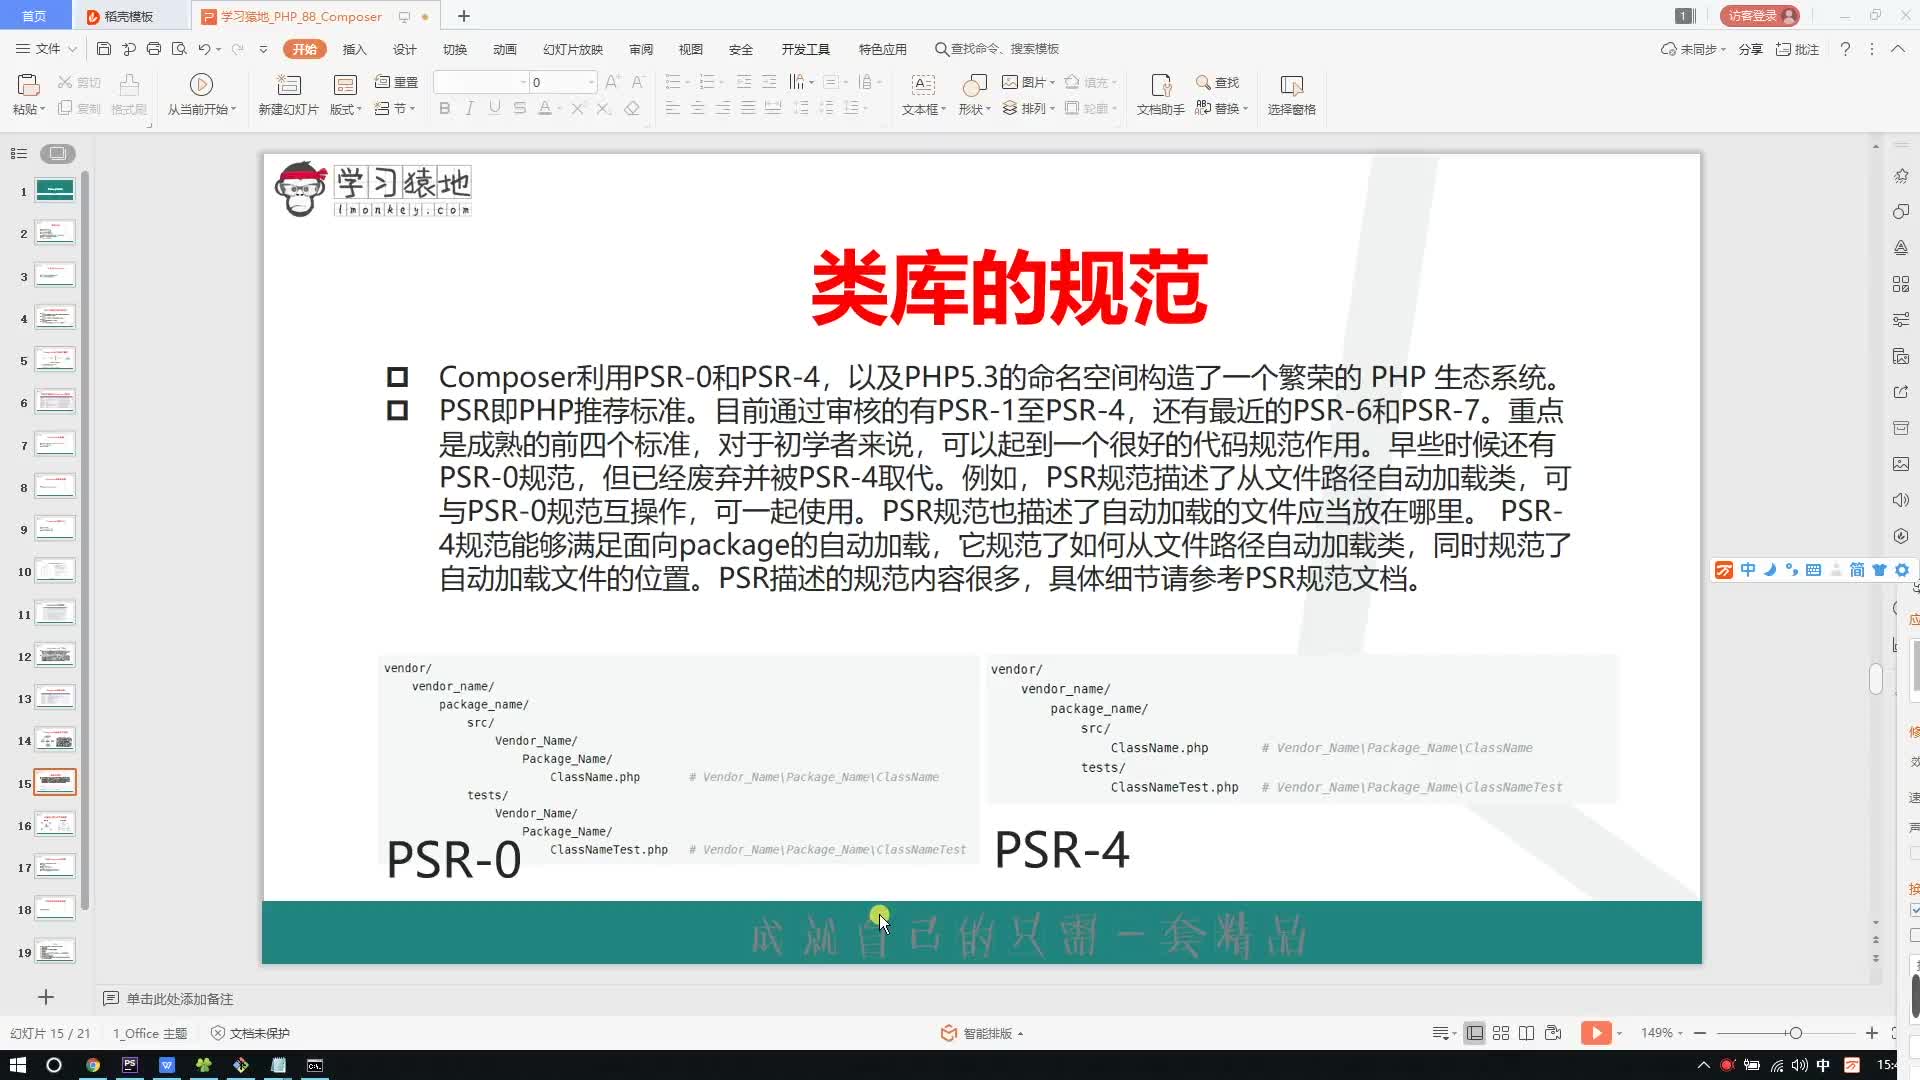Open the 版式 layout dropdown
This screenshot has height=1080, width=1920.
[343, 108]
